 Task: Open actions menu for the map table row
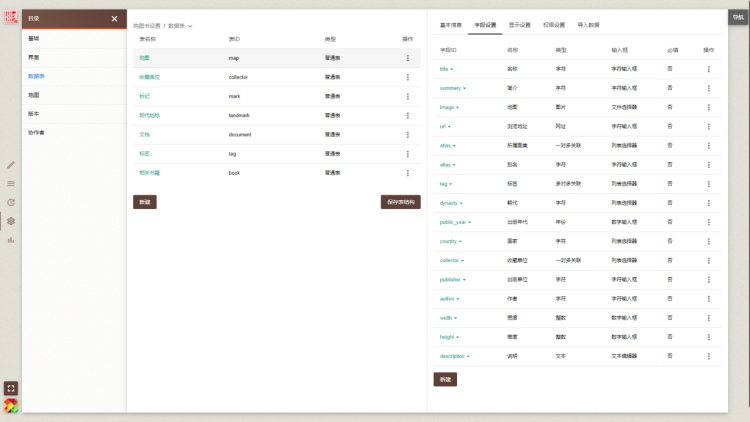408,58
